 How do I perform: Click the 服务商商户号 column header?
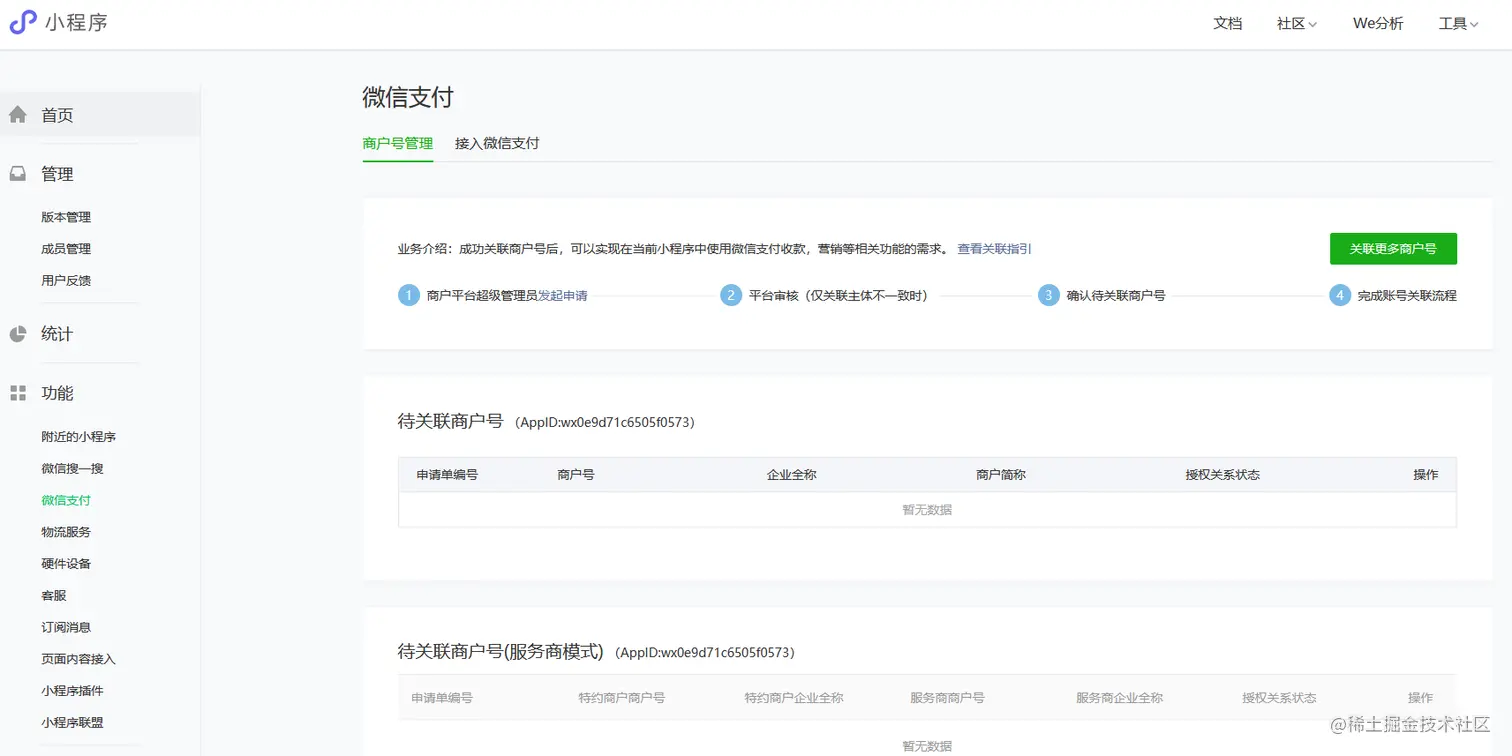point(947,698)
